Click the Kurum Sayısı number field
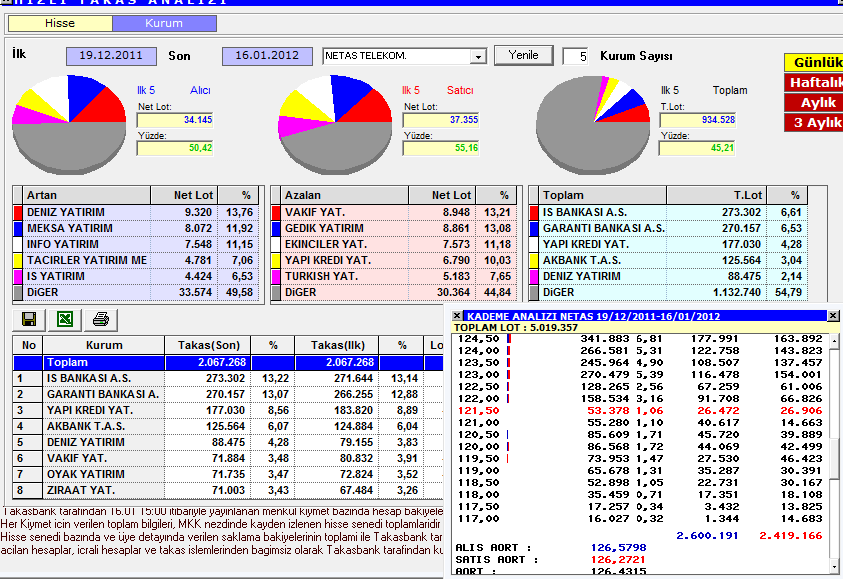Screen dimensions: 843x579 tap(575, 56)
